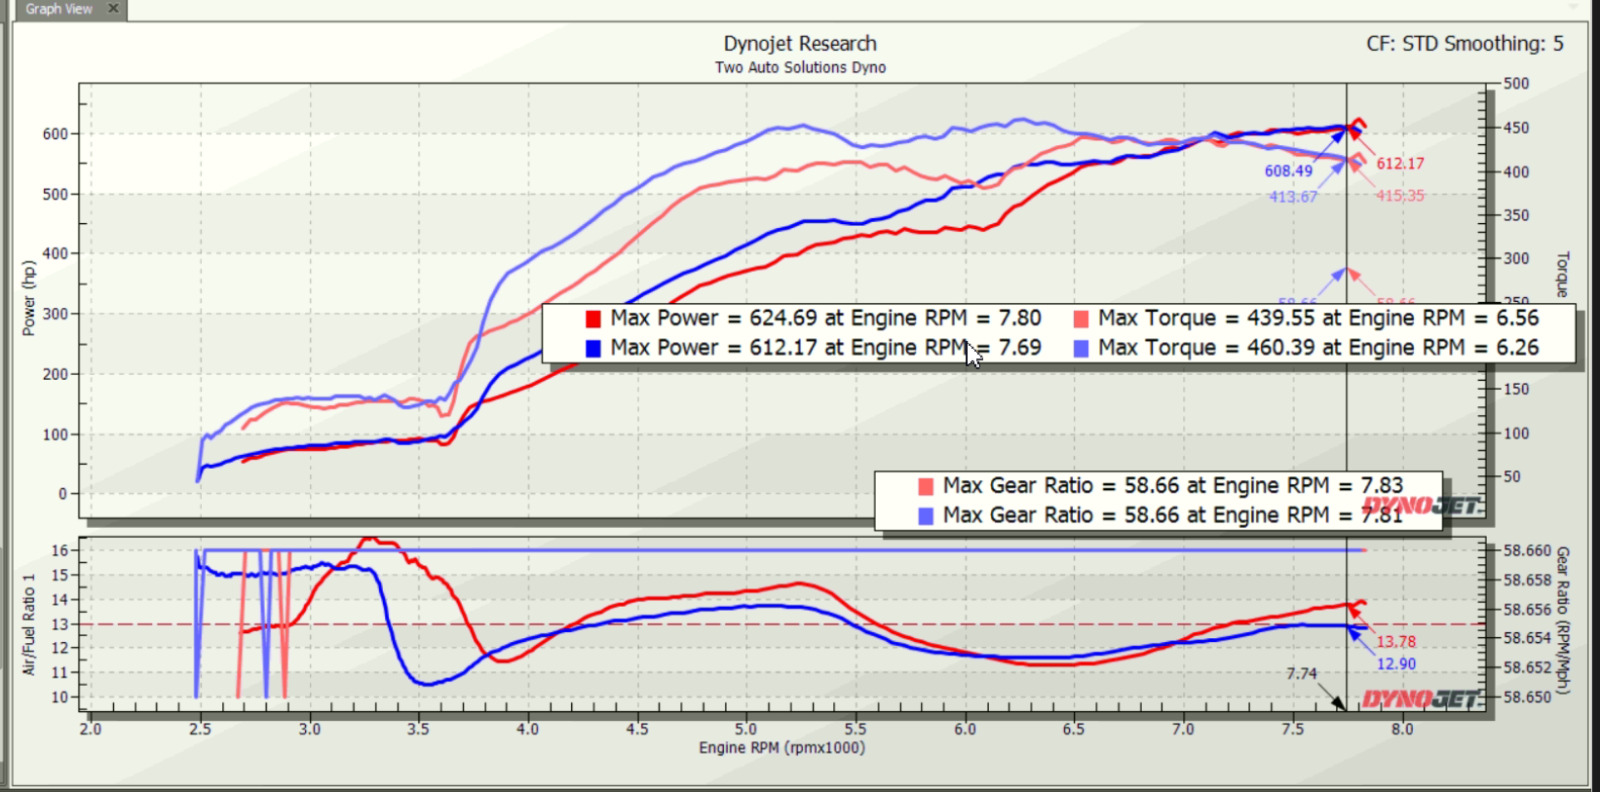The height and width of the screenshot is (792, 1600).
Task: Click the red Max Power 624.69 legend swatch
Action: pyautogui.click(x=593, y=319)
